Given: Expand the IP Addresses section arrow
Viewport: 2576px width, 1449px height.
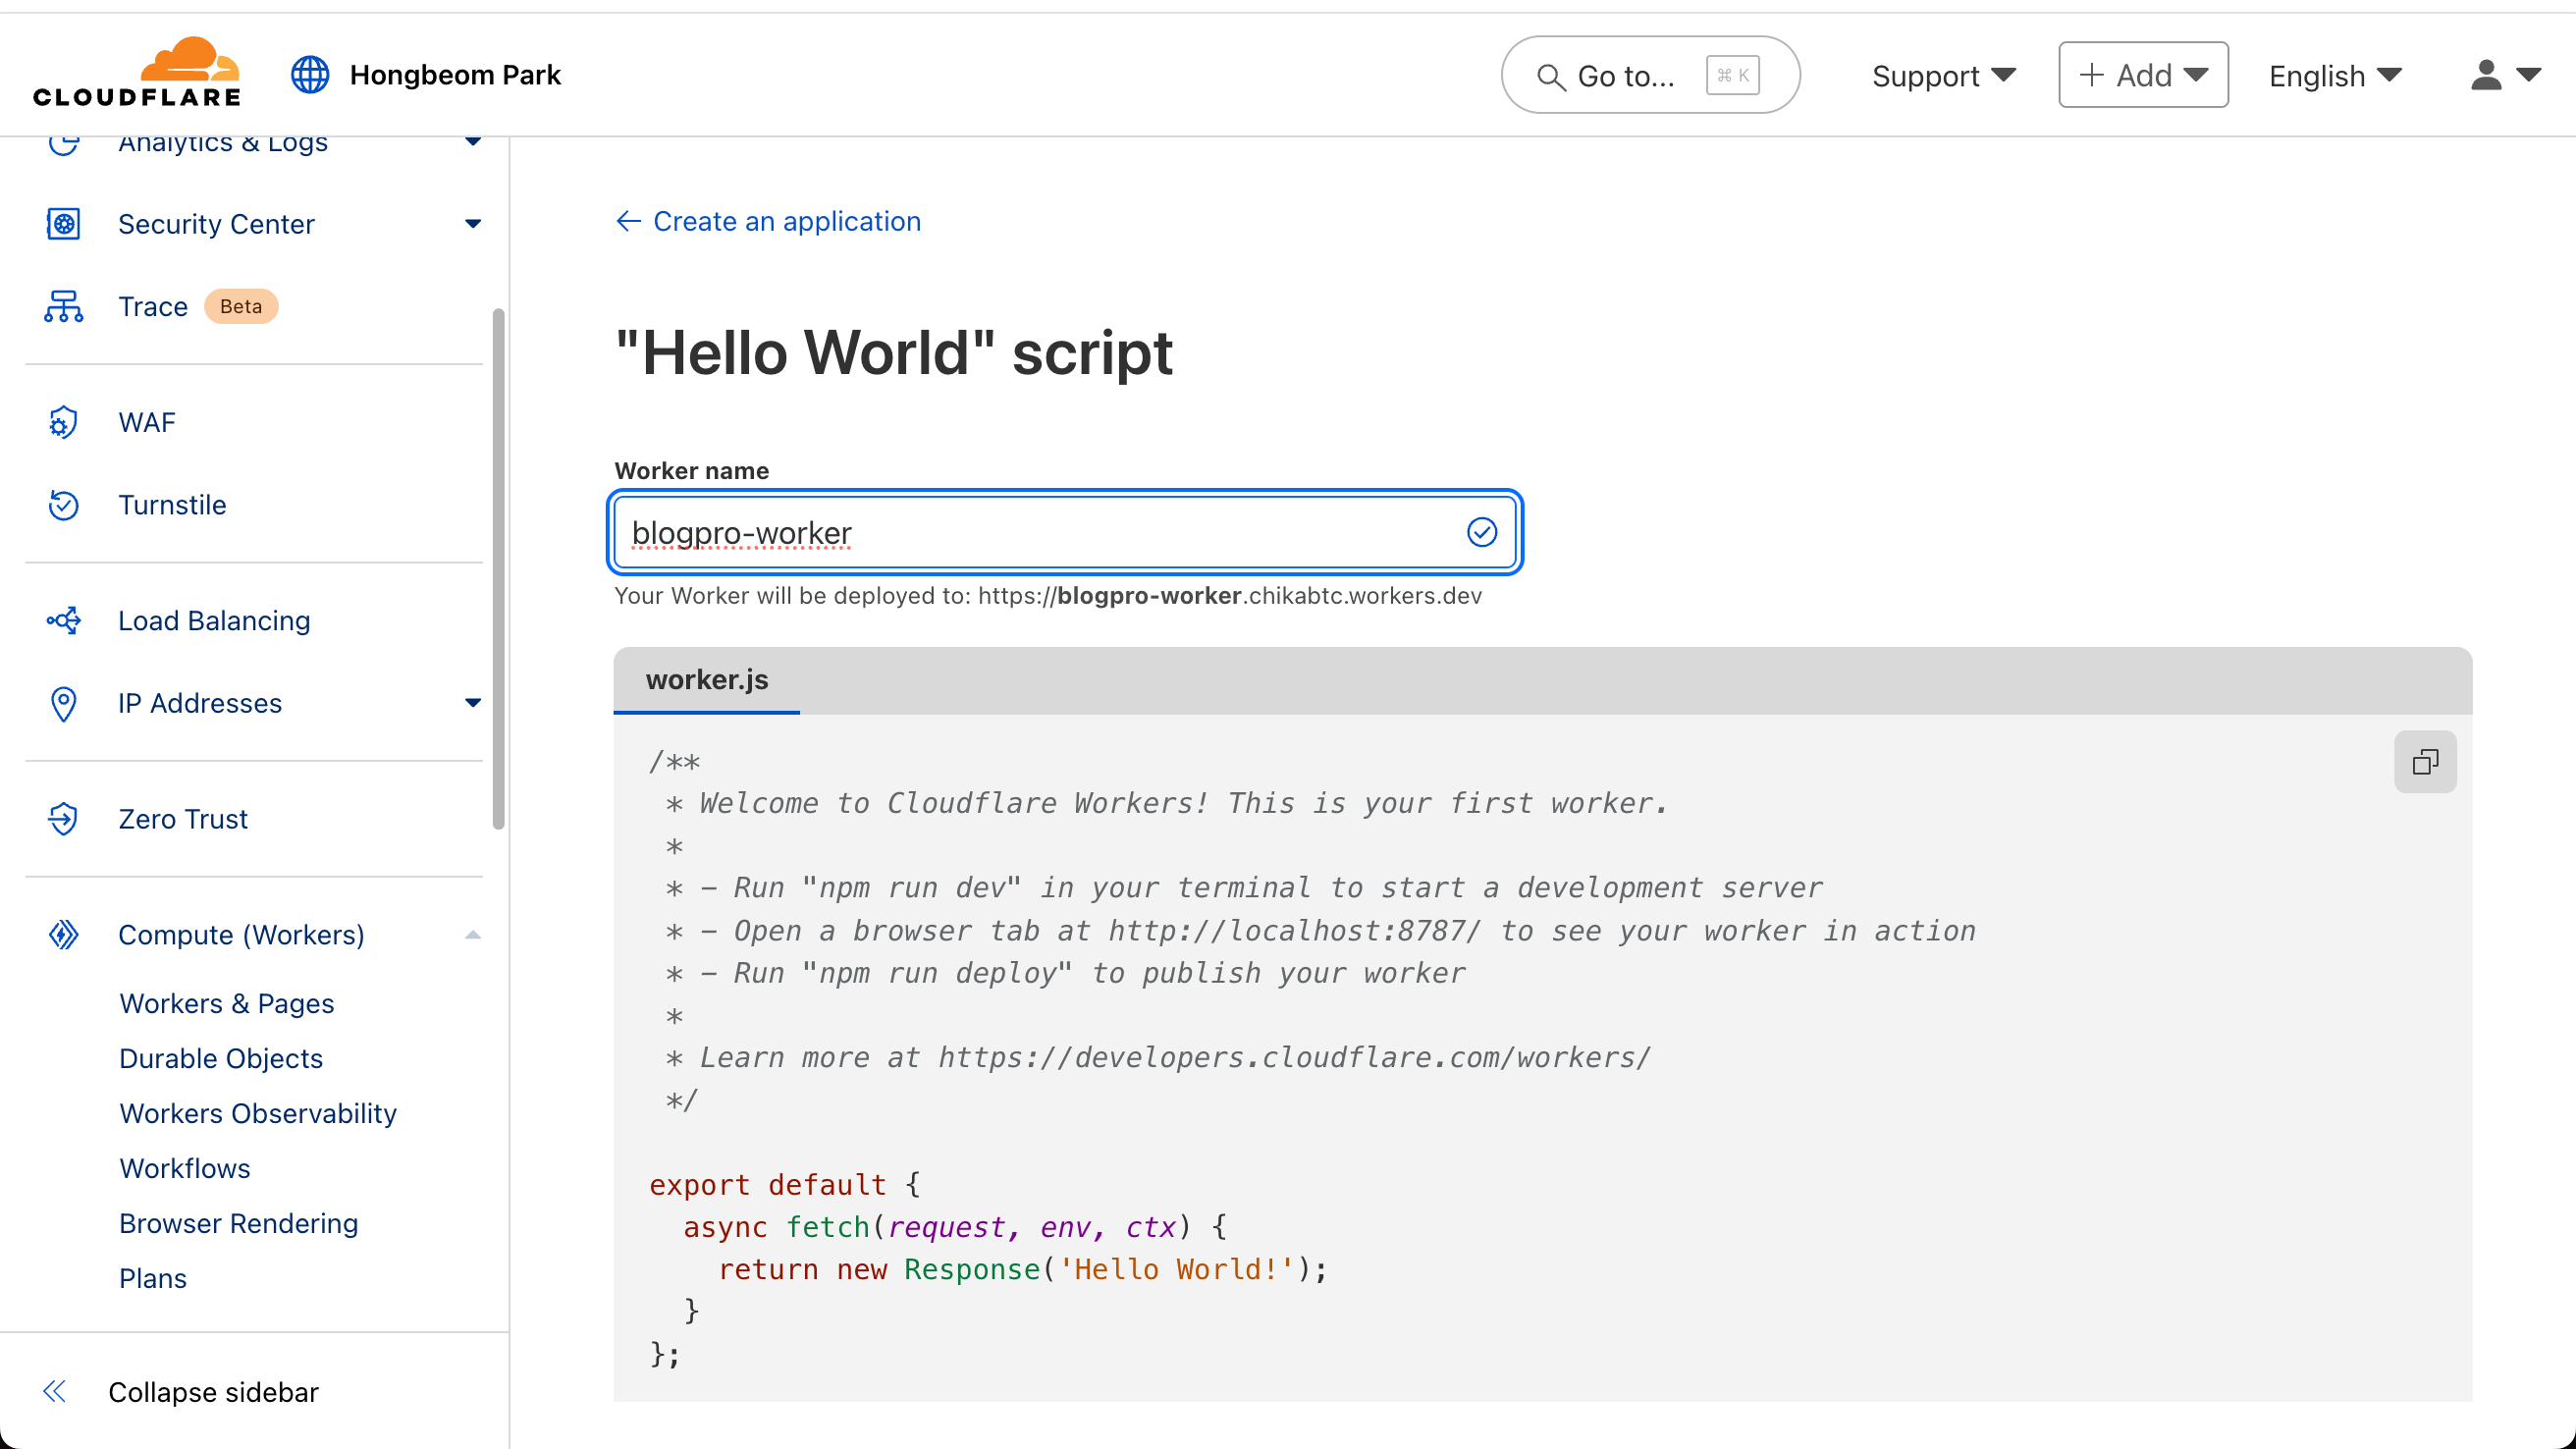Looking at the screenshot, I should [x=473, y=703].
